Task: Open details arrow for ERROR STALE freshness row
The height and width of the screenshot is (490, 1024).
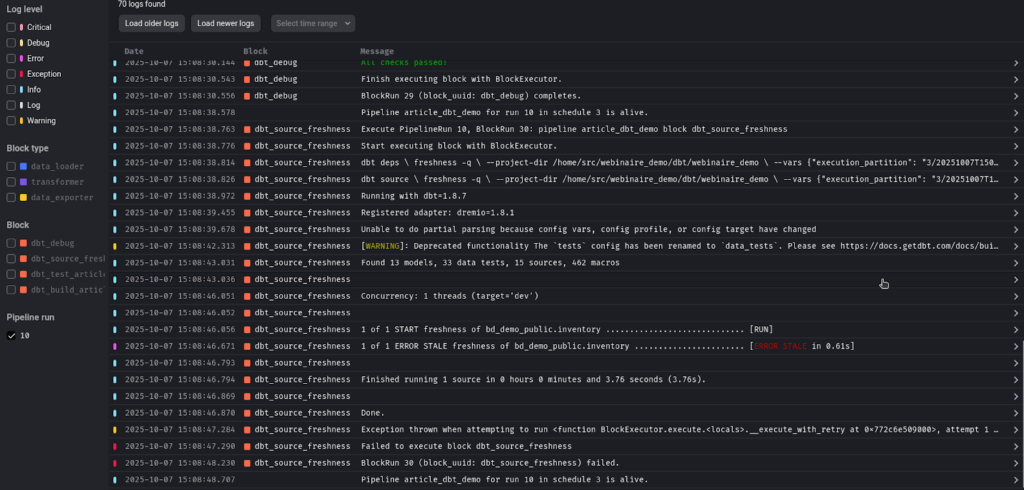Action: click(1015, 346)
